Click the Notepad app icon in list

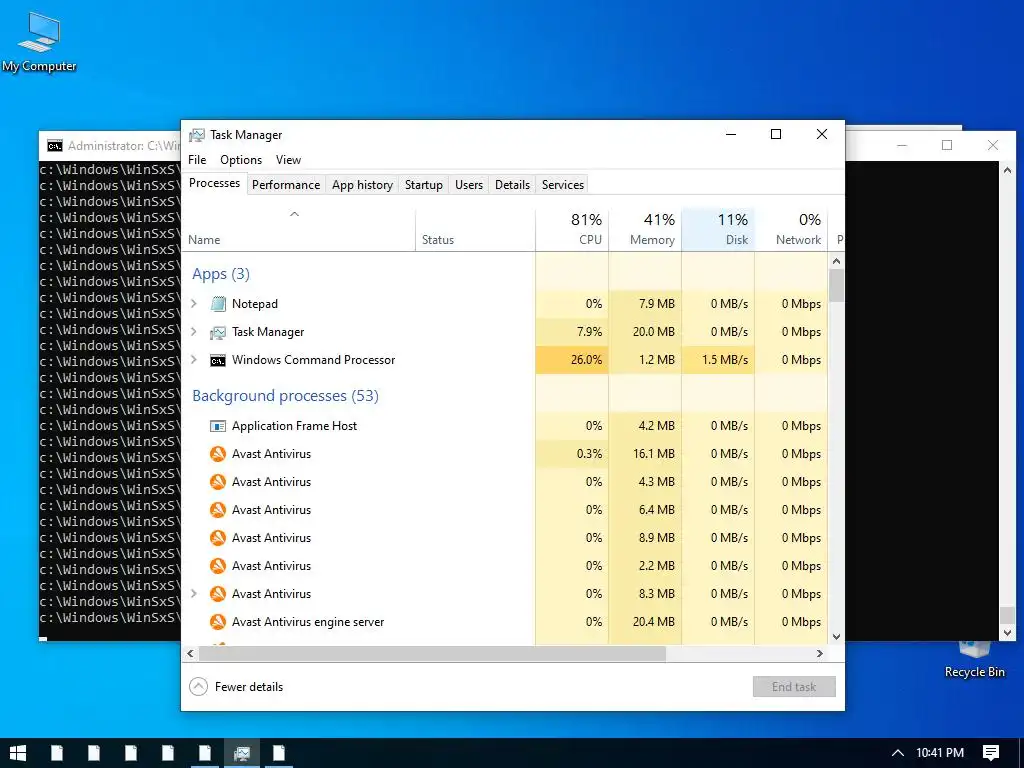[217, 304]
